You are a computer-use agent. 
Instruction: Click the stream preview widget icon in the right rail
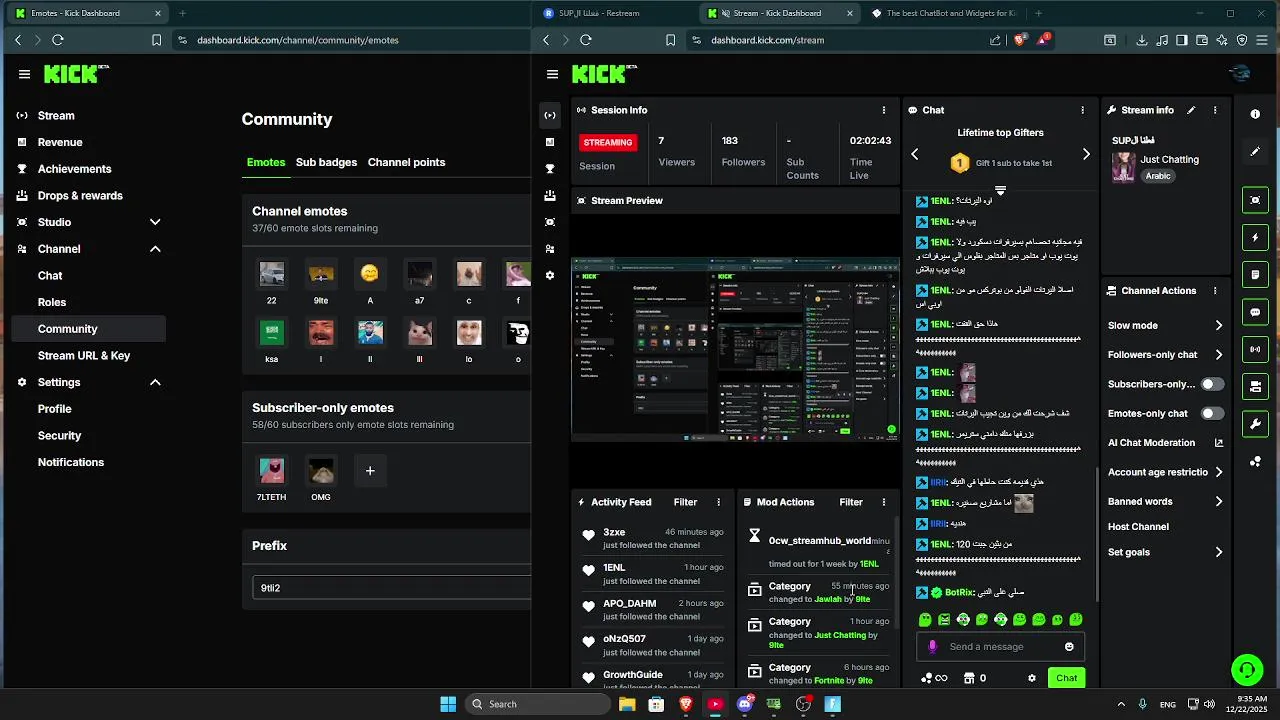tap(1255, 200)
